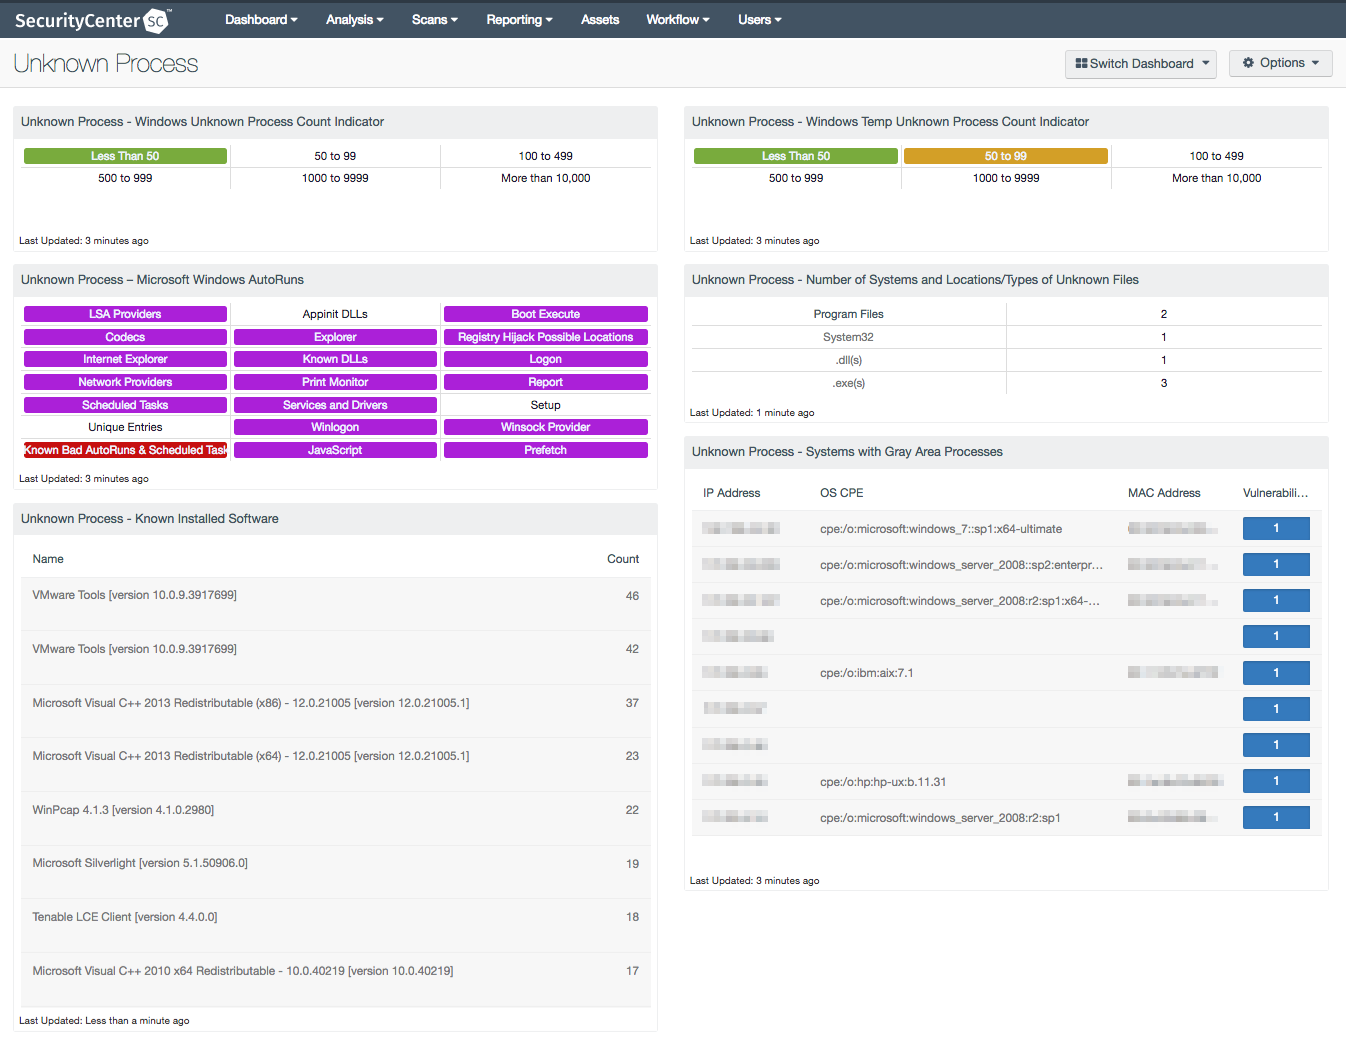
Task: Select the Services and Drivers indicator
Action: 335,405
